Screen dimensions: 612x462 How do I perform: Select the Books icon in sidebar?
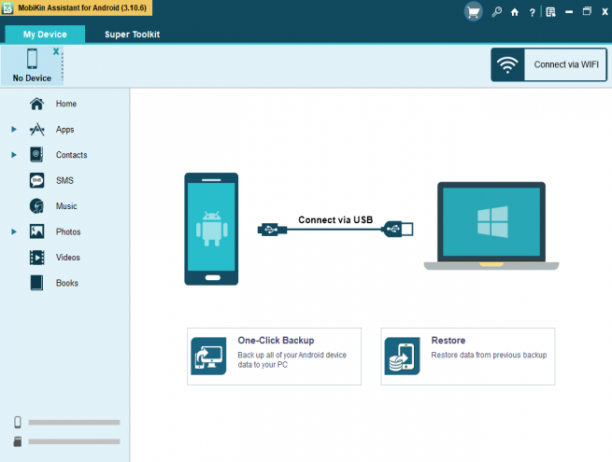pos(37,283)
